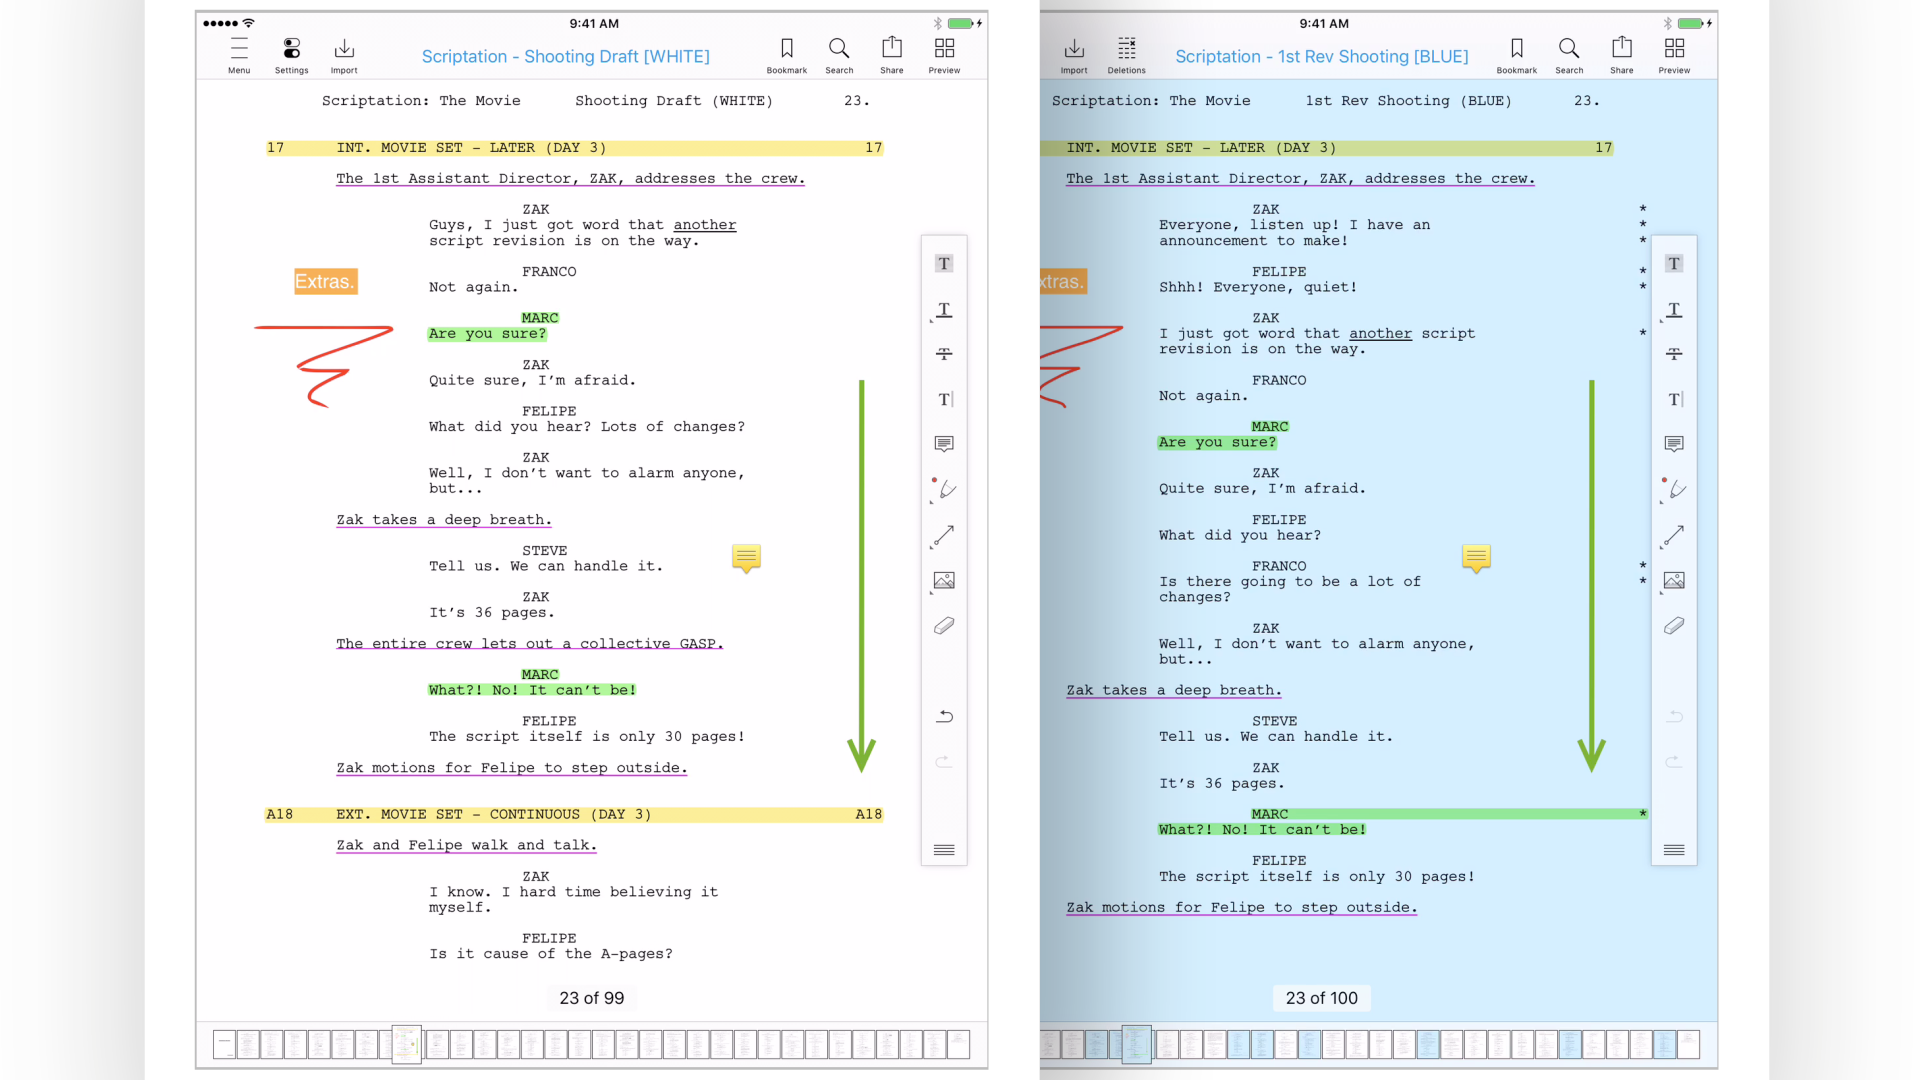Undo last annotation in left palette
Screen dimensions: 1920x1080
944,716
